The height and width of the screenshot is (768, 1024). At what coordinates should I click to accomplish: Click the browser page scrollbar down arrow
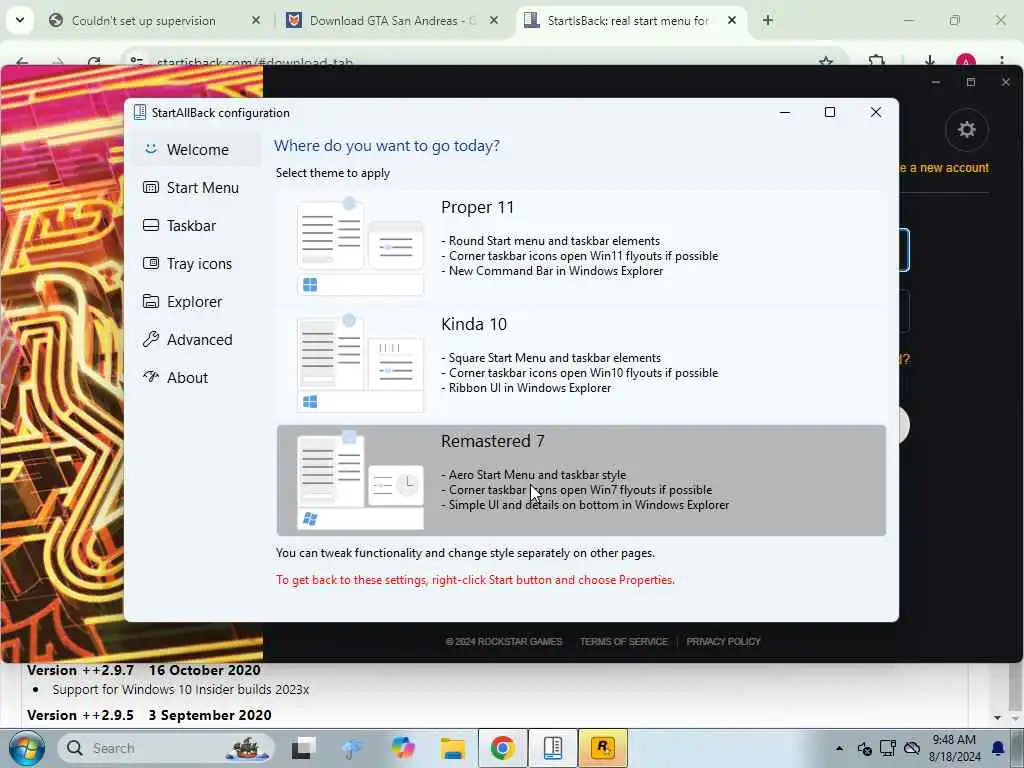tap(997, 717)
